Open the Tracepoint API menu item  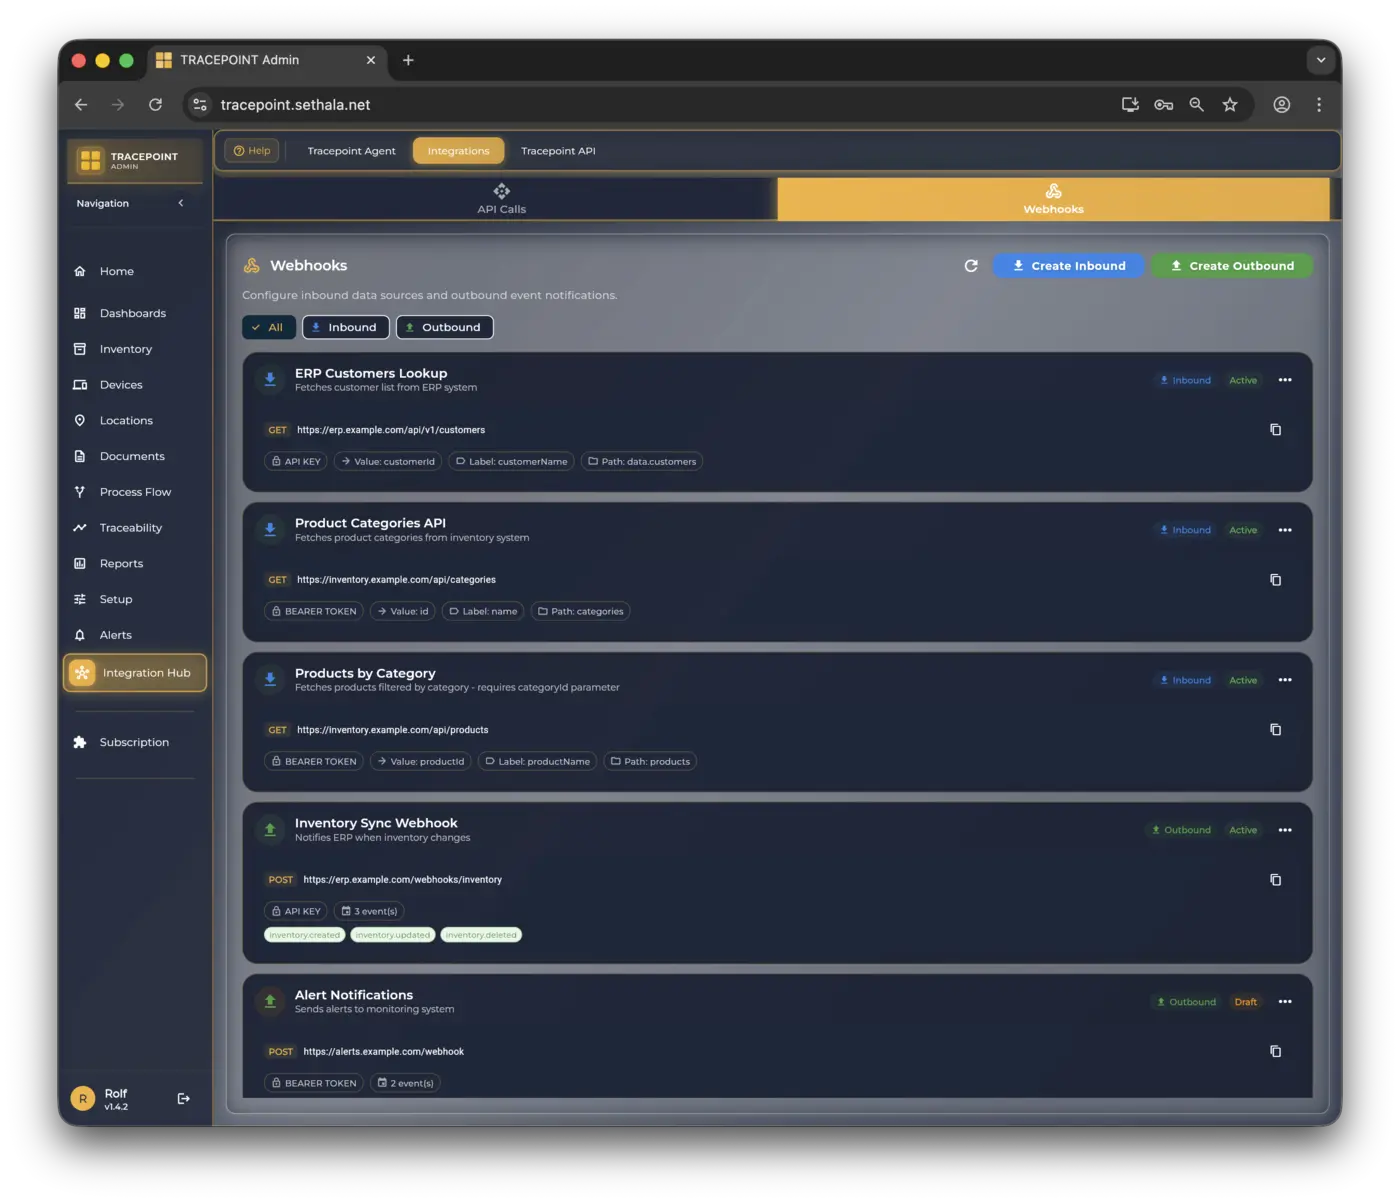click(x=557, y=150)
